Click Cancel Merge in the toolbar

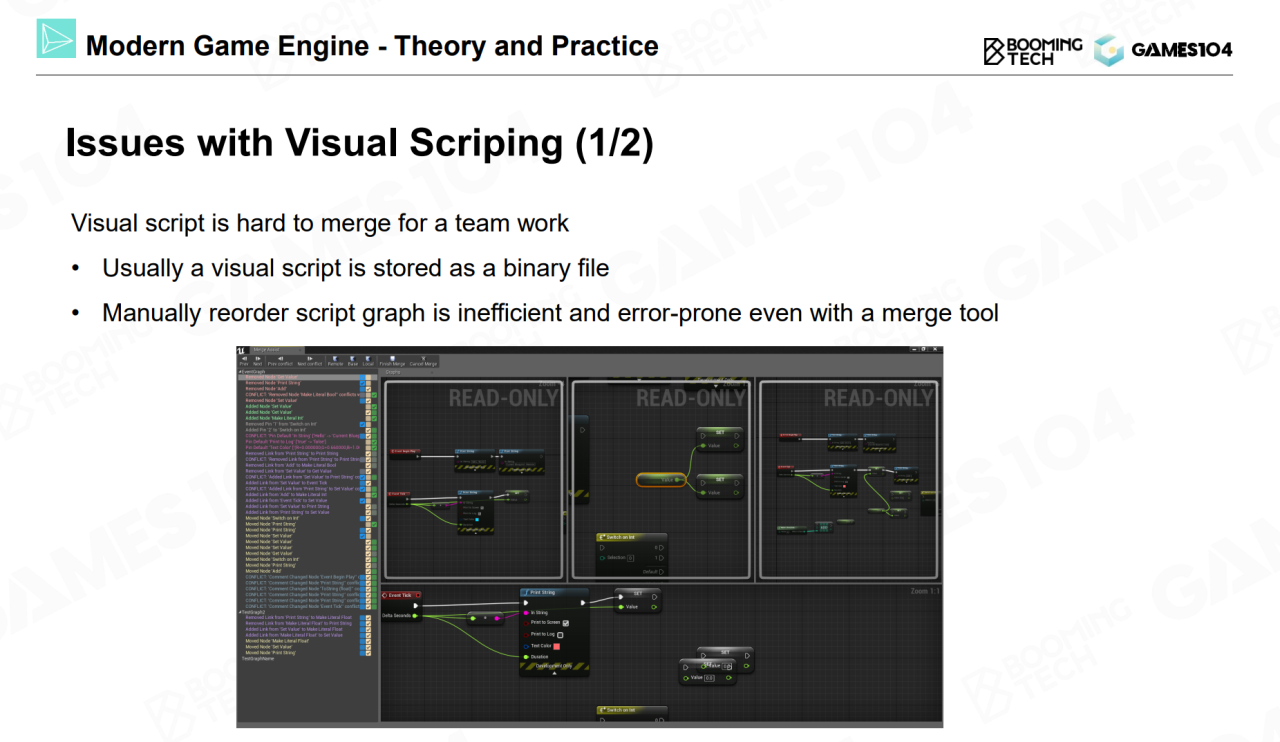[423, 361]
